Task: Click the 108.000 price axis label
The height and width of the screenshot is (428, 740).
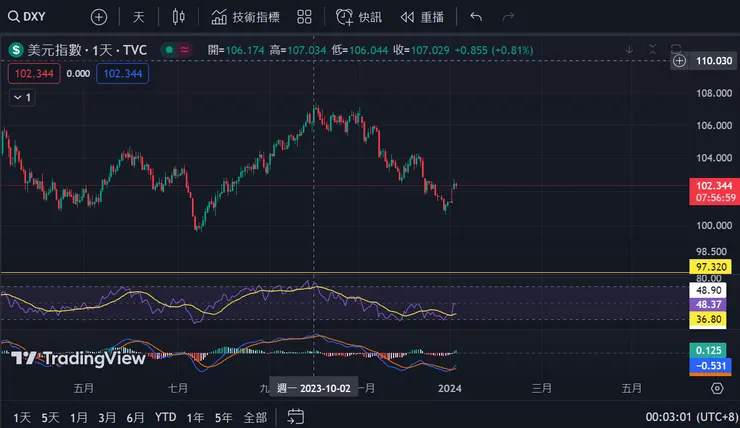Action: 714,93
